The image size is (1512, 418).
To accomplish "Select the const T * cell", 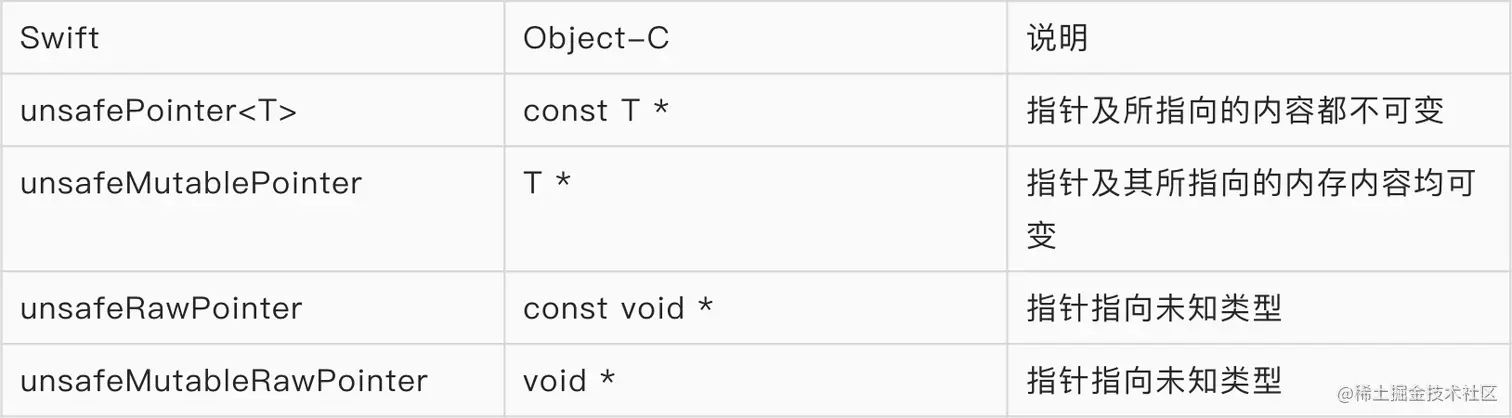I will tap(595, 111).
